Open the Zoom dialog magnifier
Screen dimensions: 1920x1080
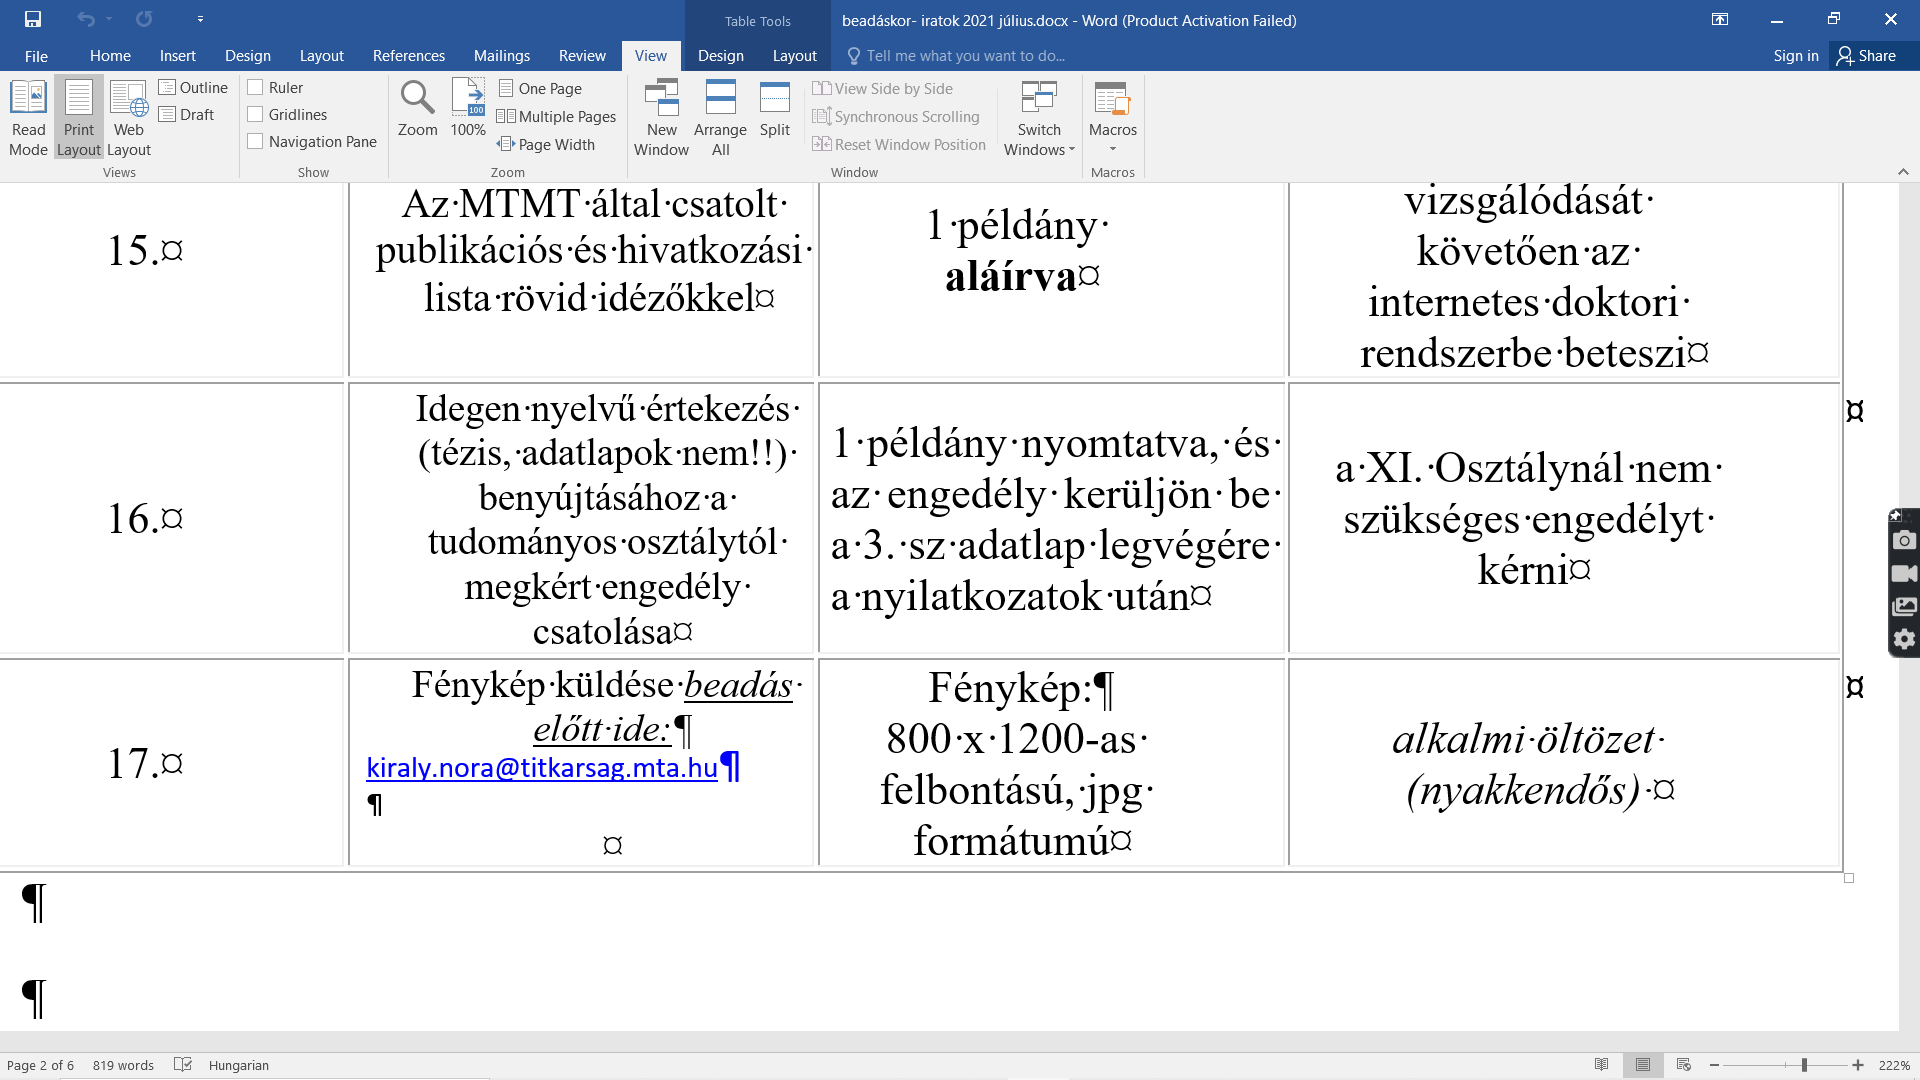click(417, 108)
